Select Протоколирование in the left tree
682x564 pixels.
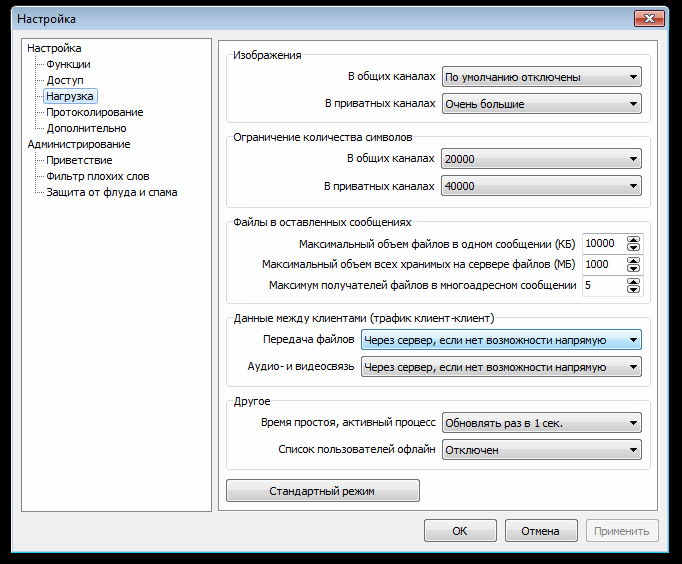point(94,112)
